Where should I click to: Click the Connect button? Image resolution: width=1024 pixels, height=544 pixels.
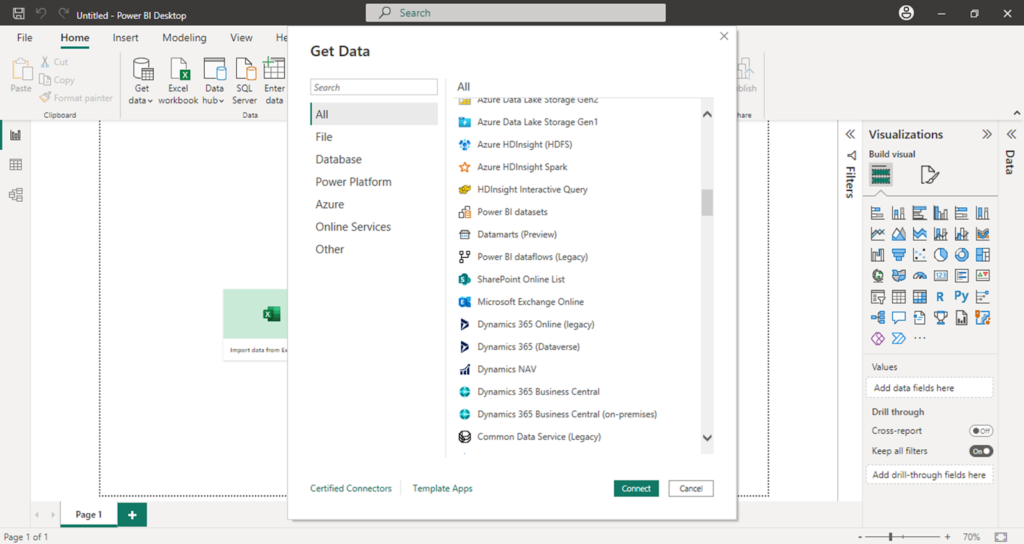(636, 488)
